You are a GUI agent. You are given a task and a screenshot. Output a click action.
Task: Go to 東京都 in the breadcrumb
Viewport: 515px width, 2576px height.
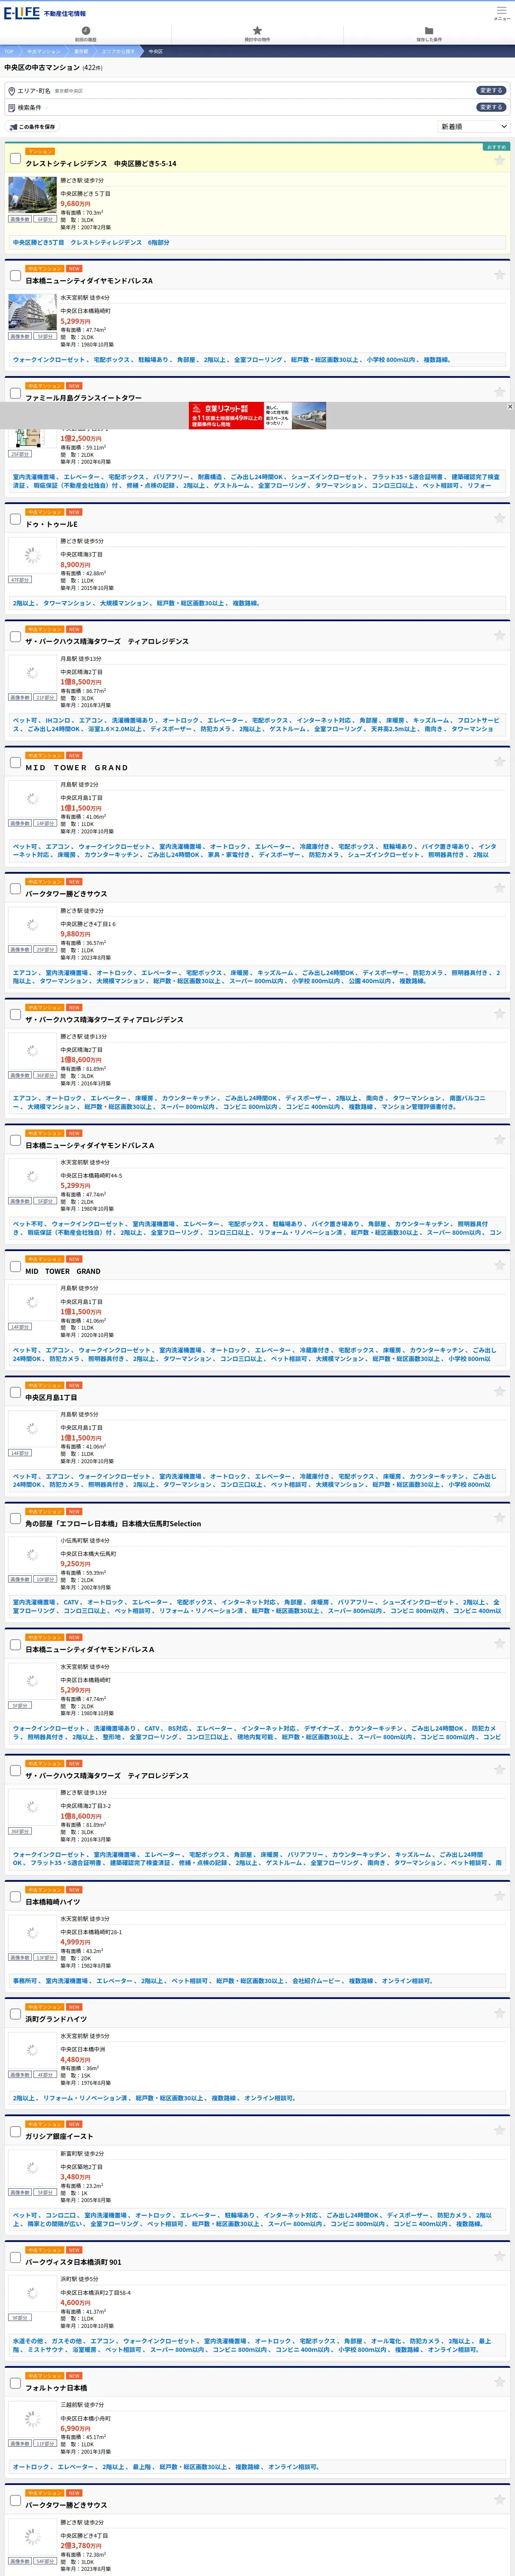(81, 51)
